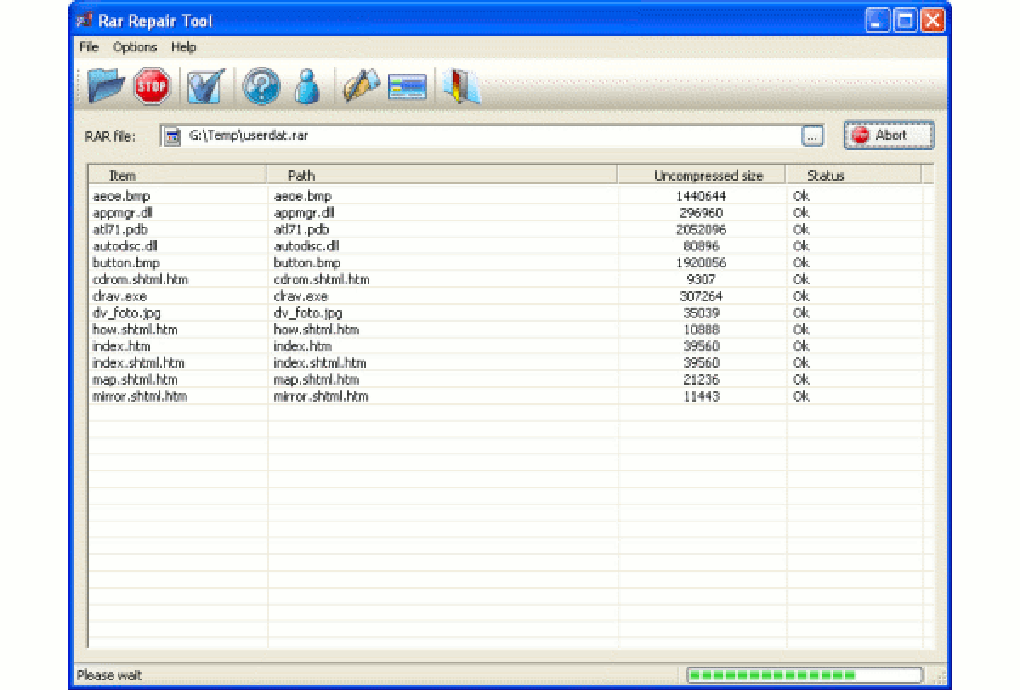Image resolution: width=1020 pixels, height=690 pixels.
Task: Click Ok status of mirror.shtml.htm row
Action: (801, 396)
